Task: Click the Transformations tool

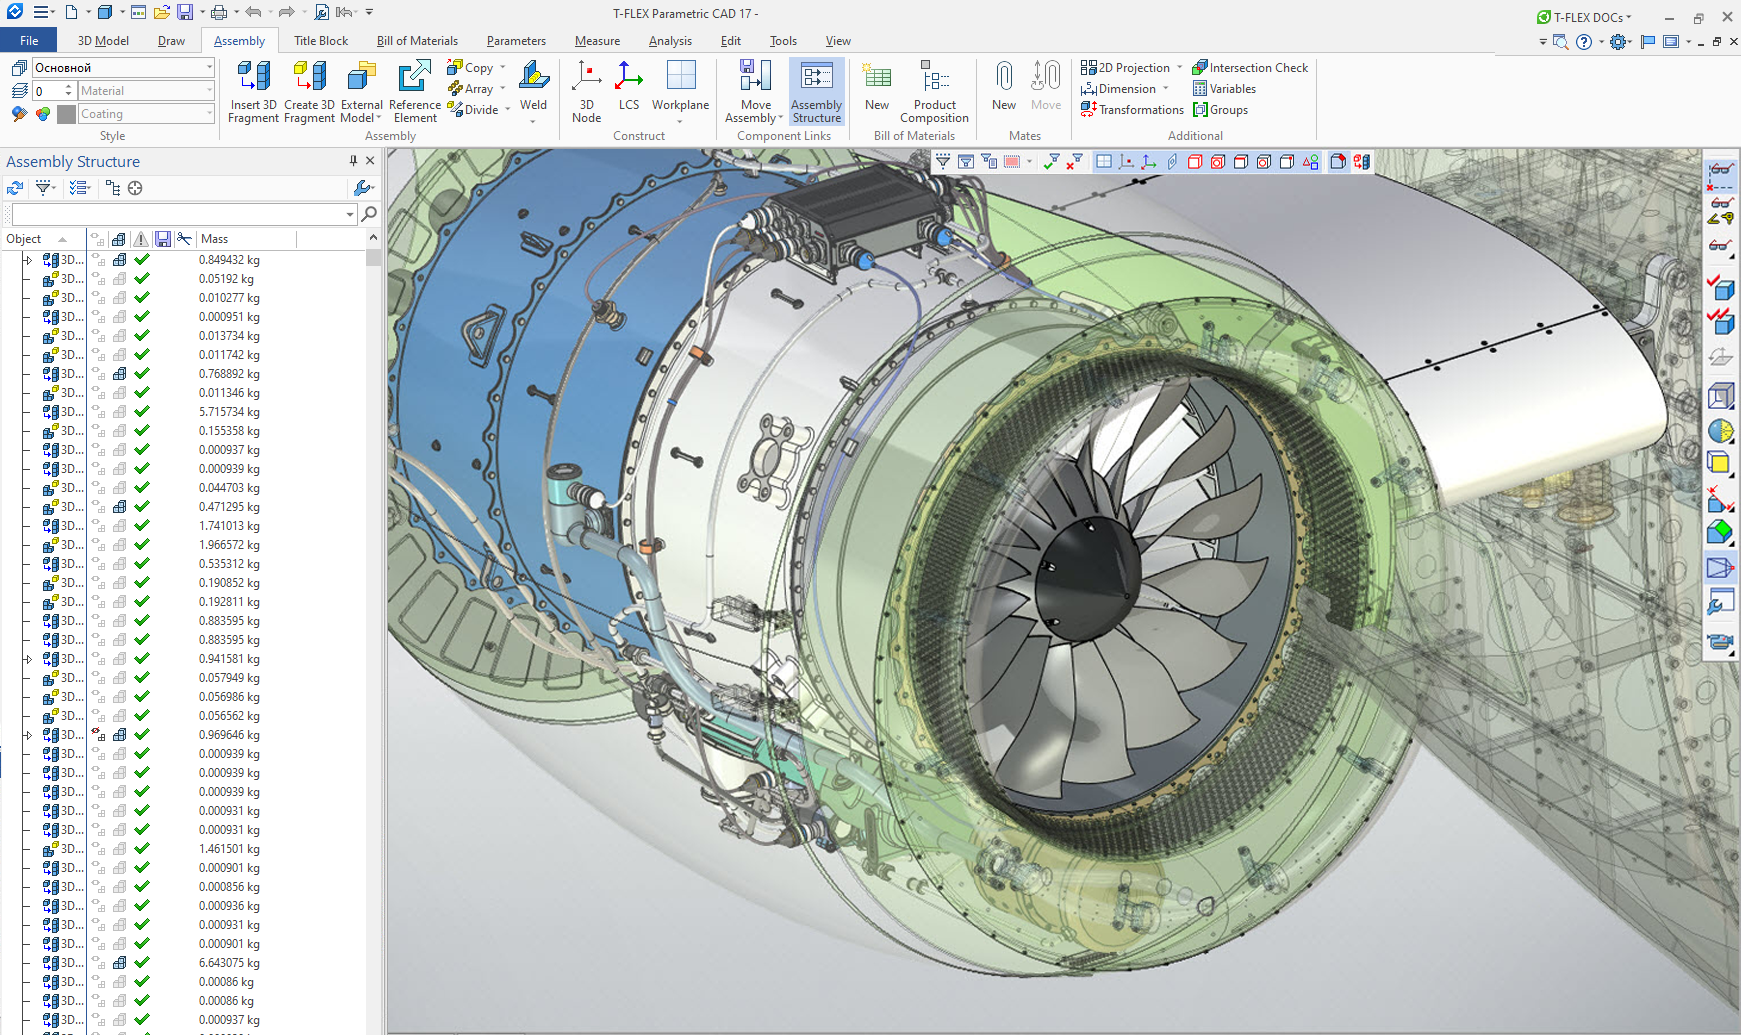Action: (1132, 110)
